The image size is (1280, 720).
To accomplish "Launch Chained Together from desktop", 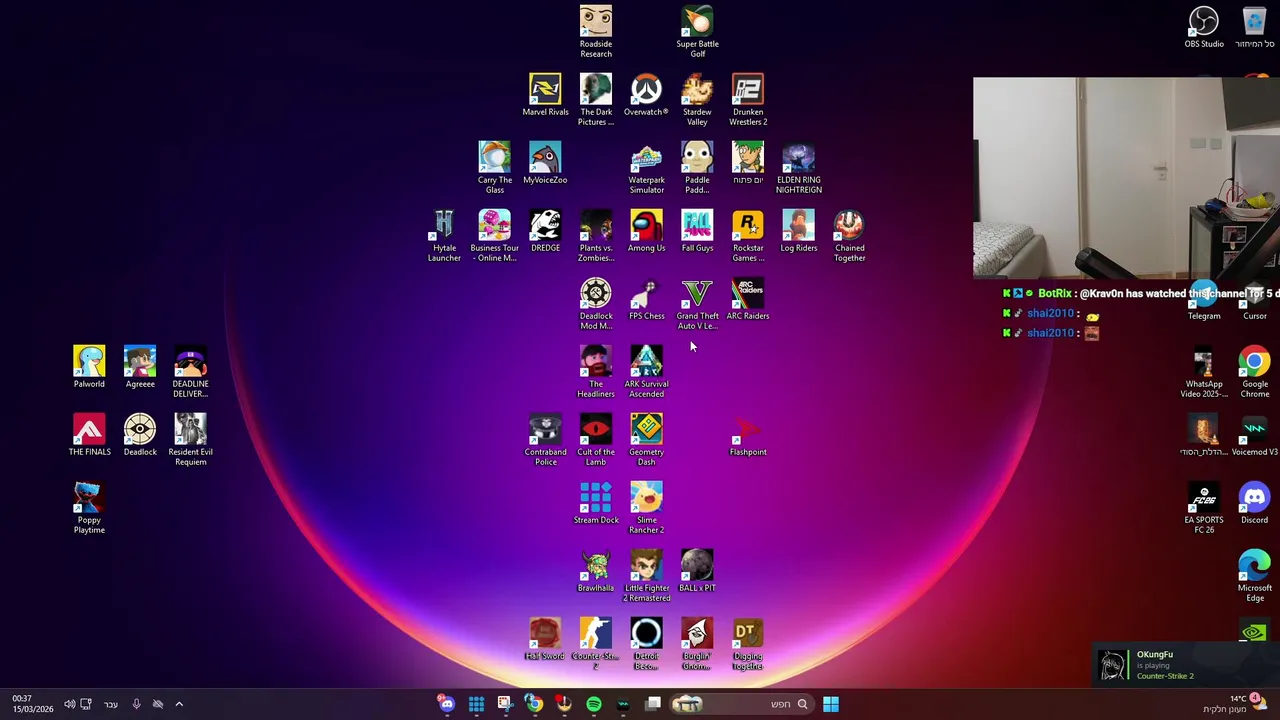I will click(849, 236).
